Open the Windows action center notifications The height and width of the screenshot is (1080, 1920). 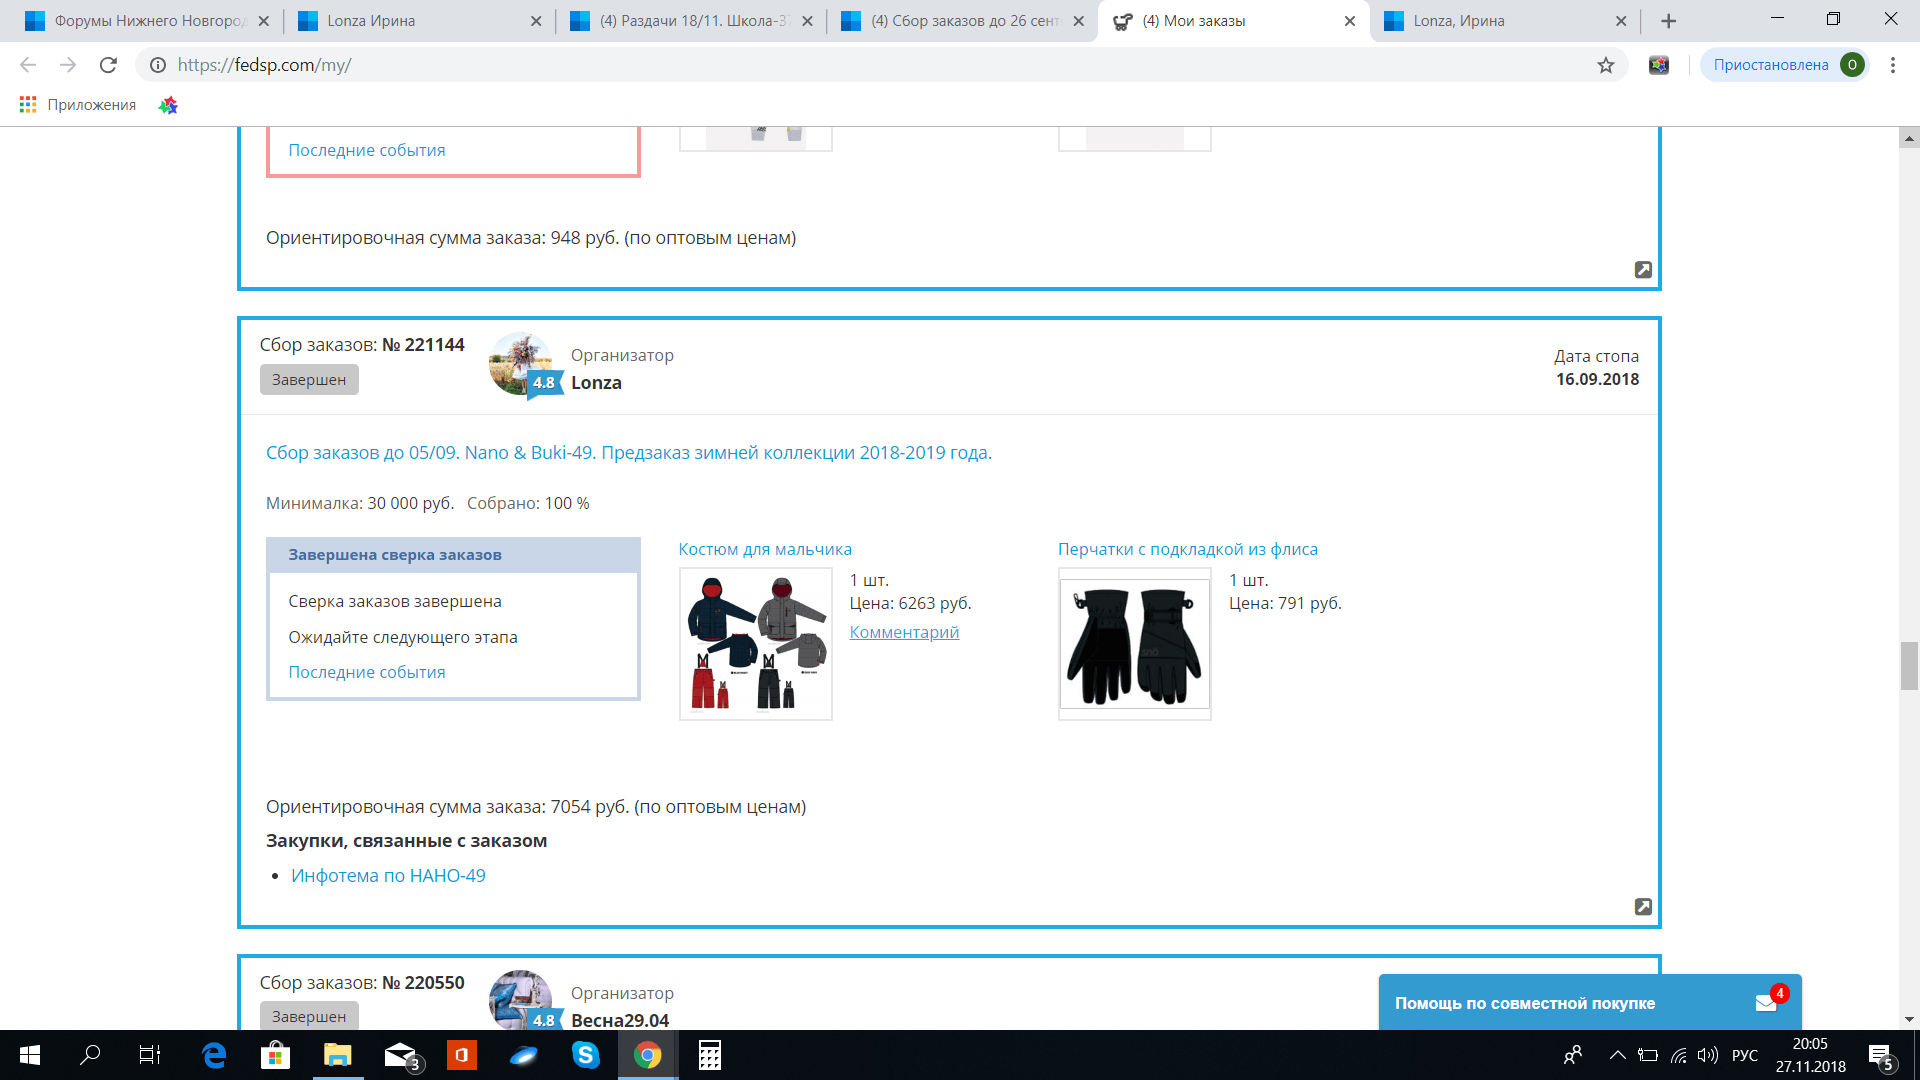click(x=1880, y=1056)
